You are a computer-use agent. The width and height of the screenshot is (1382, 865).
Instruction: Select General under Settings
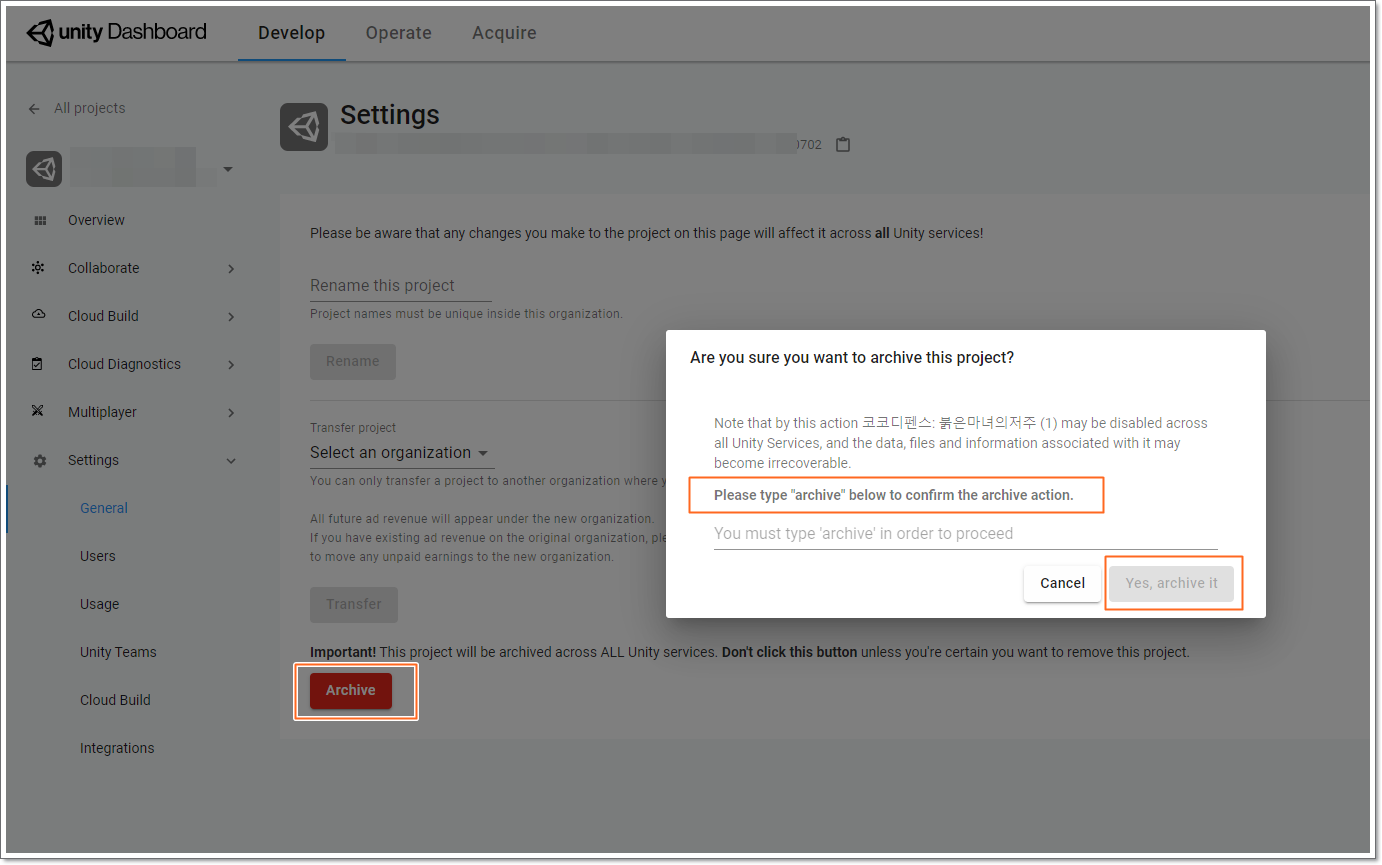pos(104,508)
